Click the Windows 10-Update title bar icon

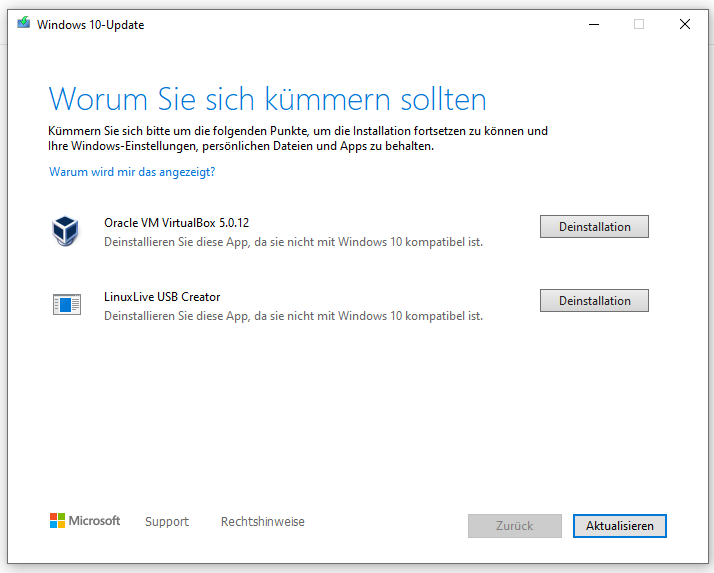tap(24, 22)
